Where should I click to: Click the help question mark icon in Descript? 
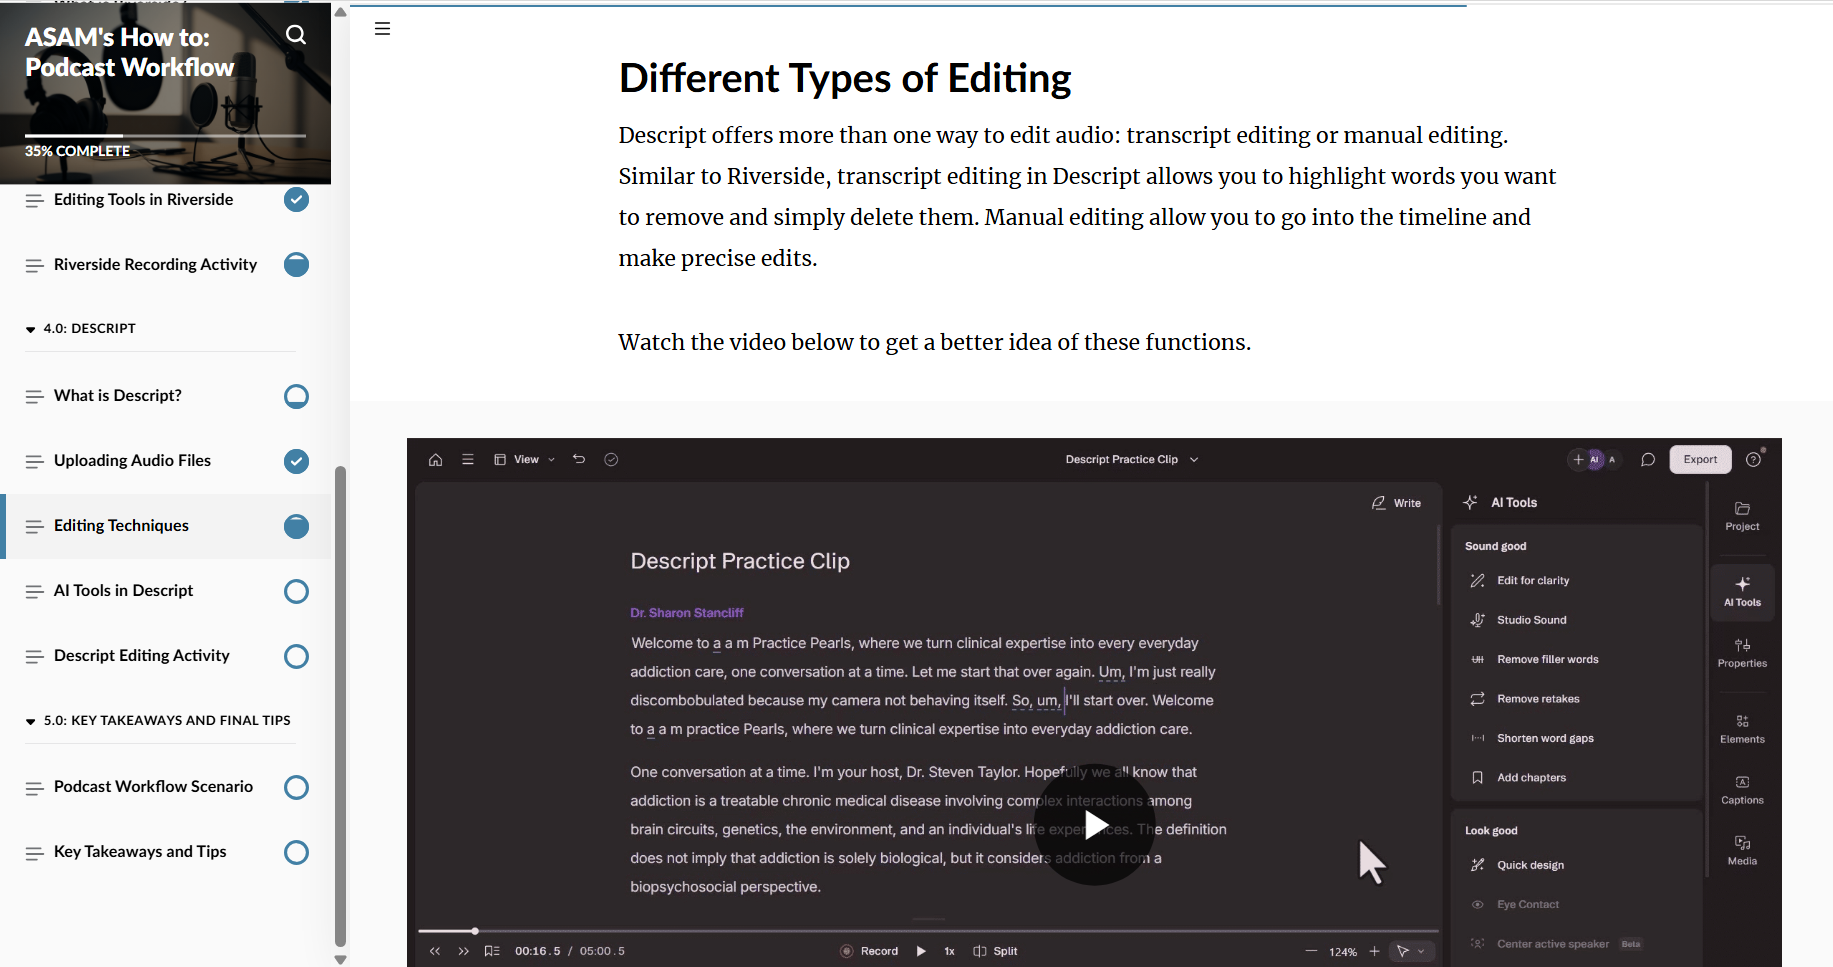click(1753, 460)
